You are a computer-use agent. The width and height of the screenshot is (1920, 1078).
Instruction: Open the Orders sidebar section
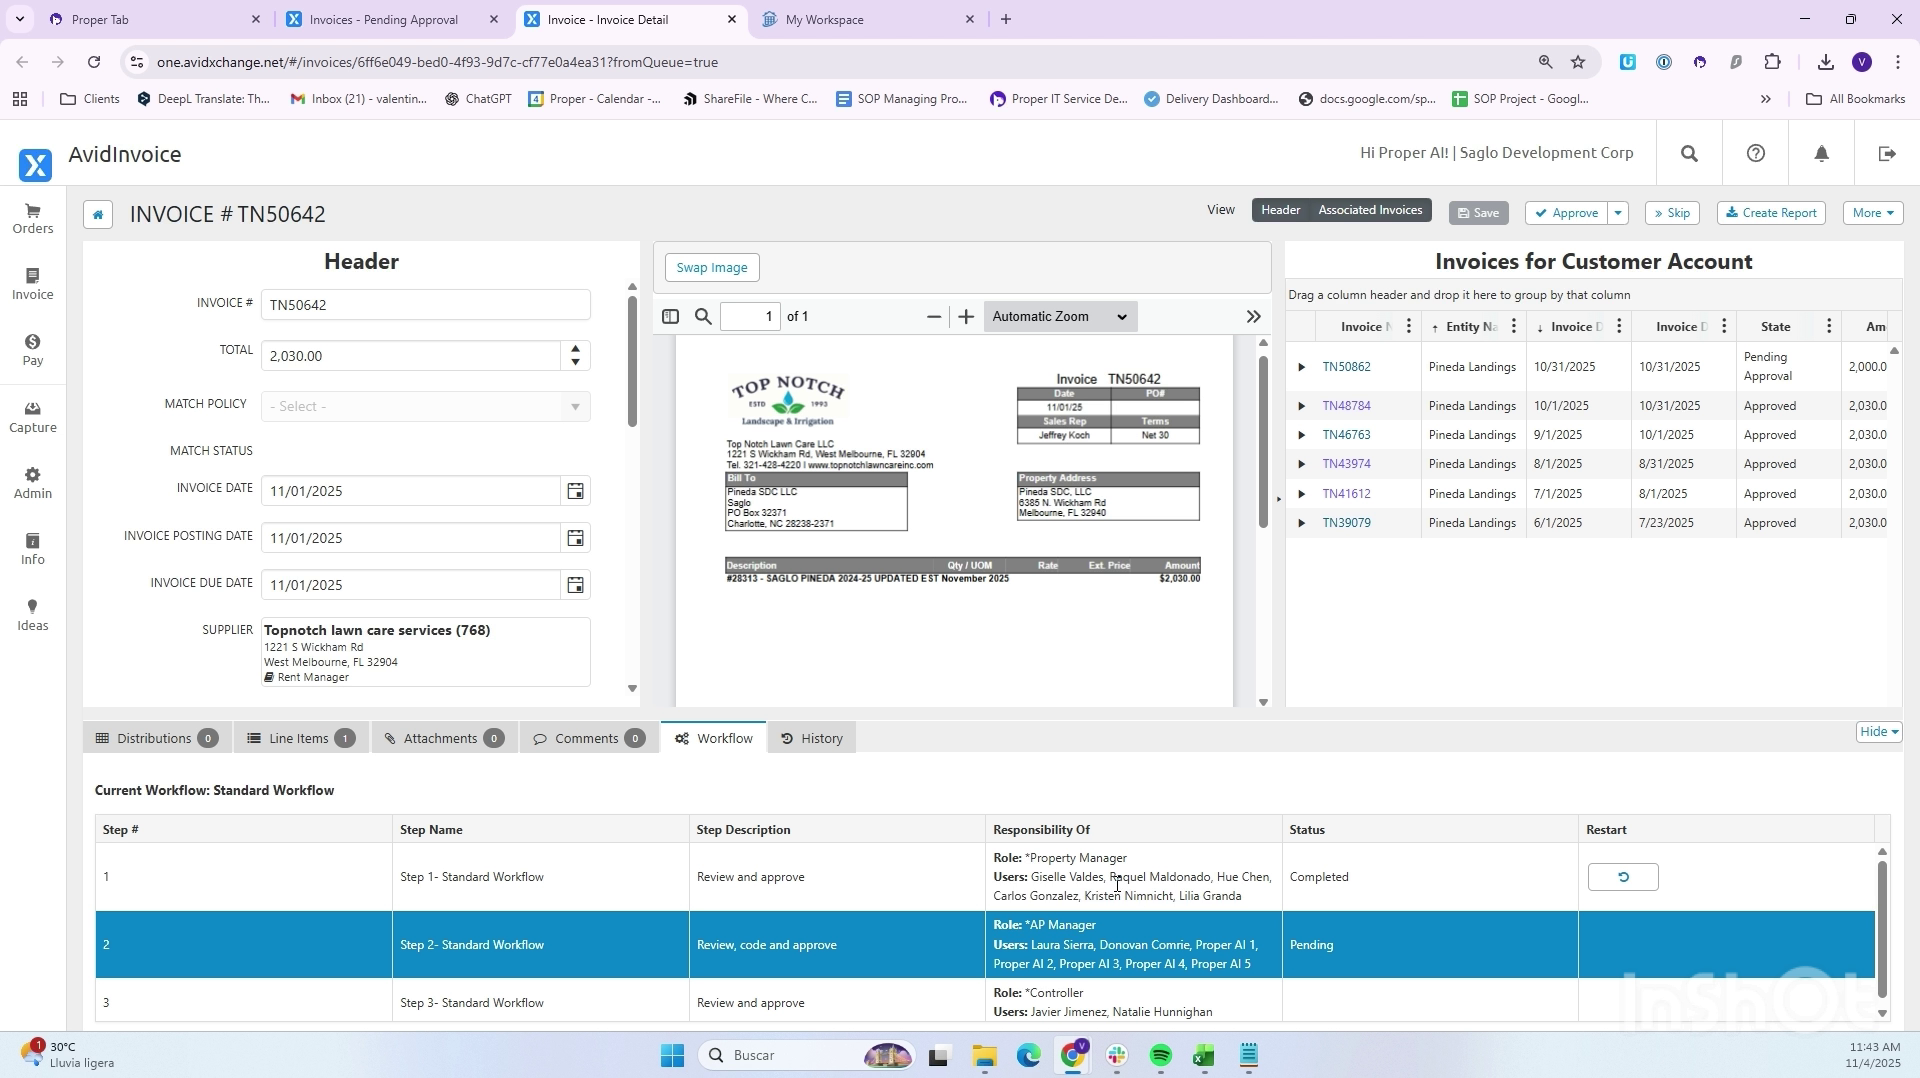pyautogui.click(x=33, y=219)
